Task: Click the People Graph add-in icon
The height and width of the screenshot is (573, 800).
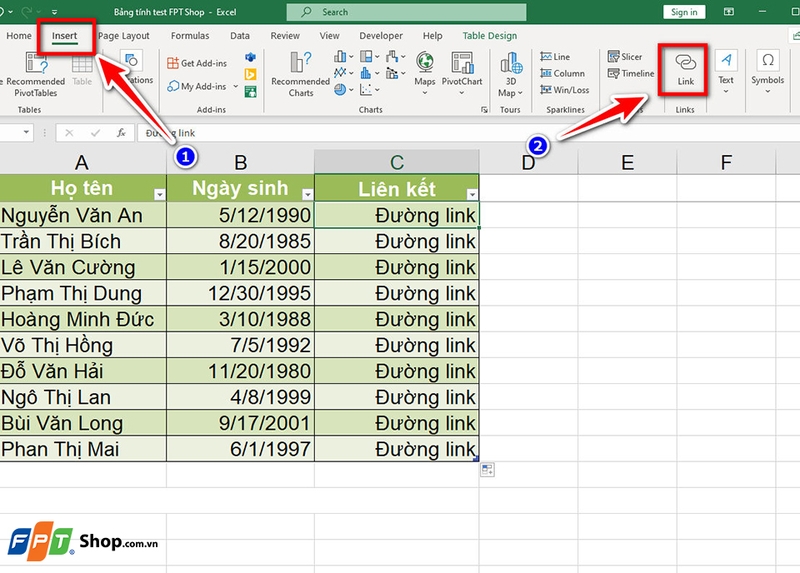Action: pos(250,92)
